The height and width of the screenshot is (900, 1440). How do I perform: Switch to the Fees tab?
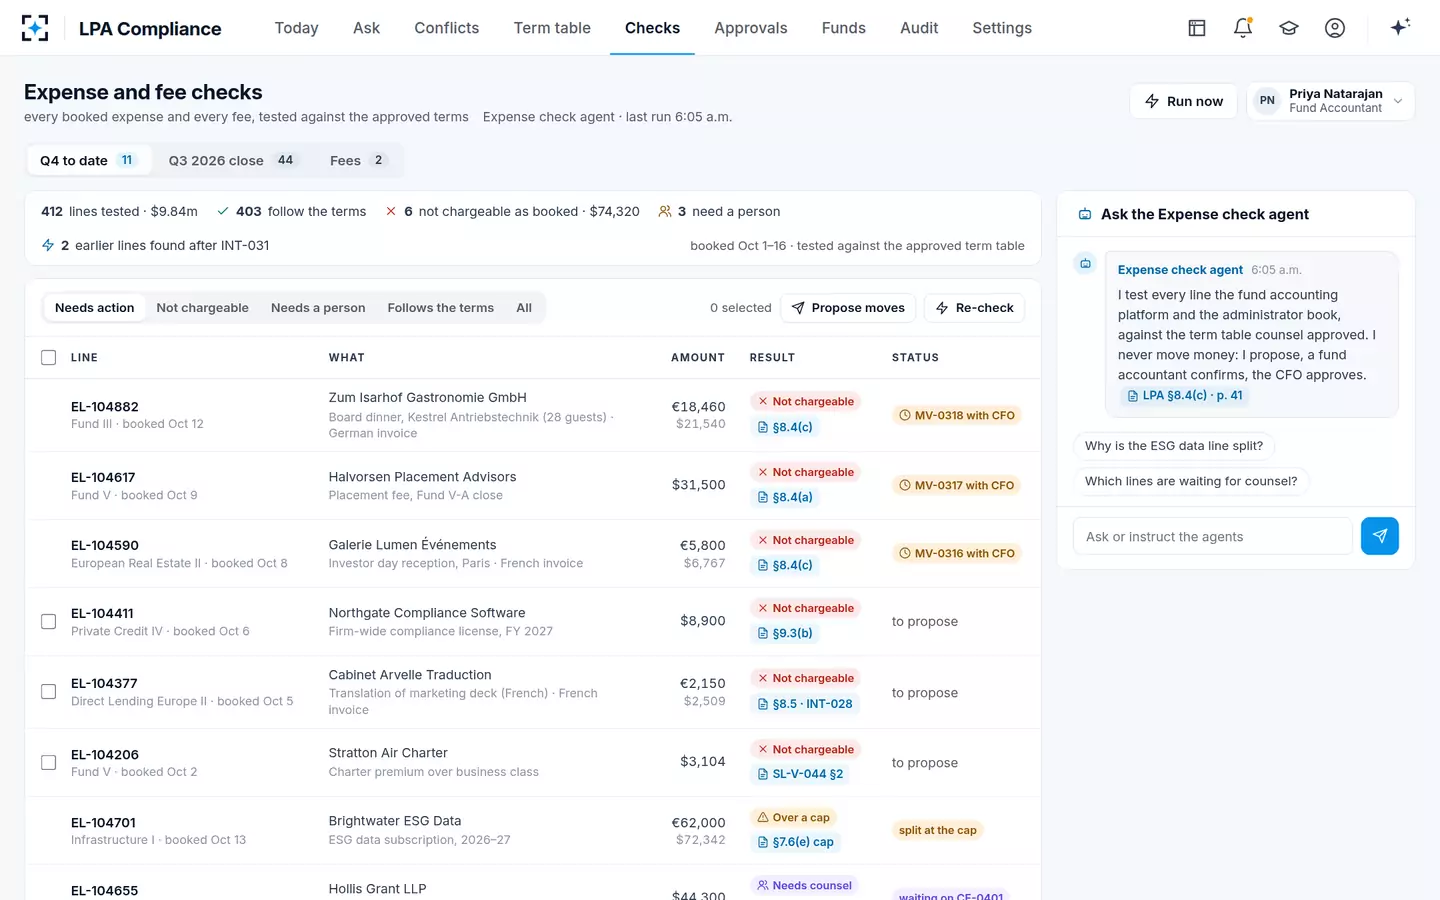tap(357, 160)
